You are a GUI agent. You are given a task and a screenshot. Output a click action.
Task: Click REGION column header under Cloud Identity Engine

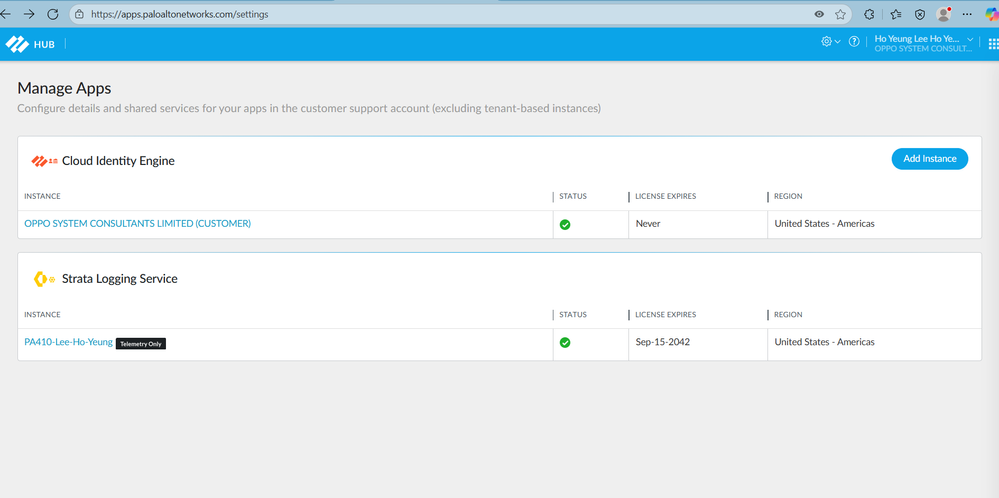click(788, 196)
